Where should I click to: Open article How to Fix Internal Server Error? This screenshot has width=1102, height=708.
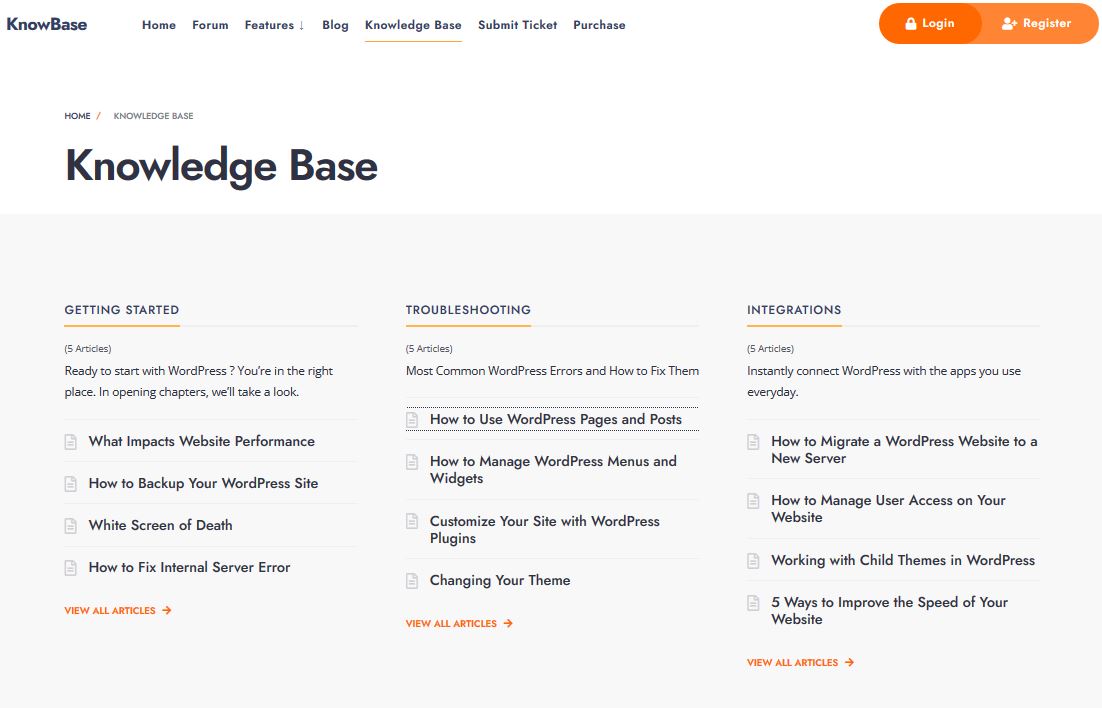189,567
